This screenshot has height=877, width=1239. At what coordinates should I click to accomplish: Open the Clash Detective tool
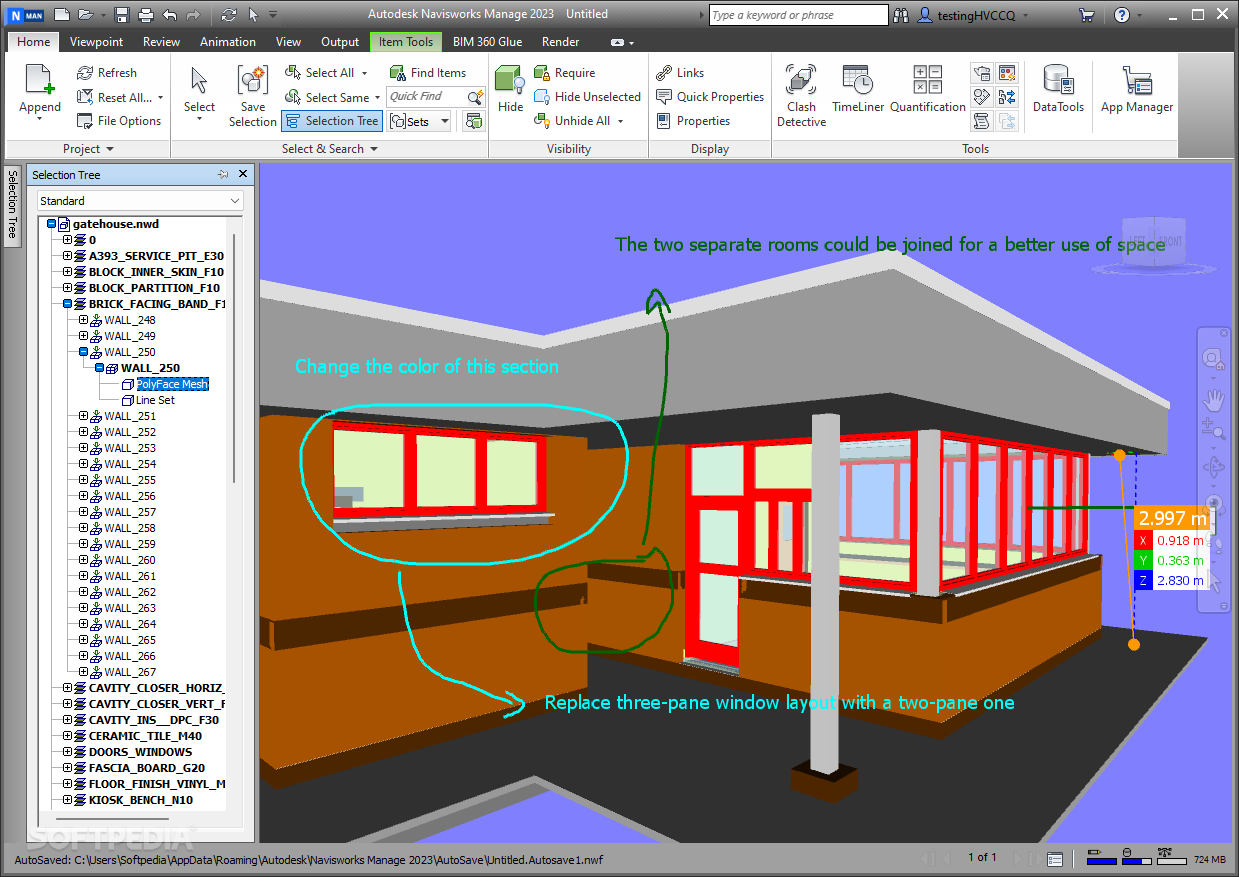coord(801,96)
